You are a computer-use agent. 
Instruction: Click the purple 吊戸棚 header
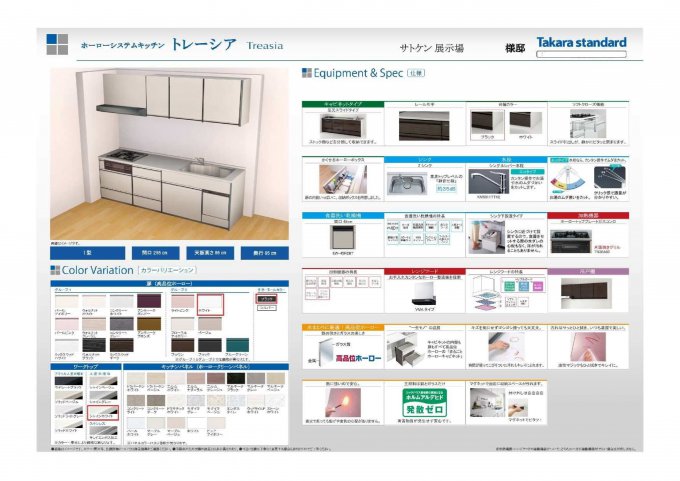pos(588,272)
